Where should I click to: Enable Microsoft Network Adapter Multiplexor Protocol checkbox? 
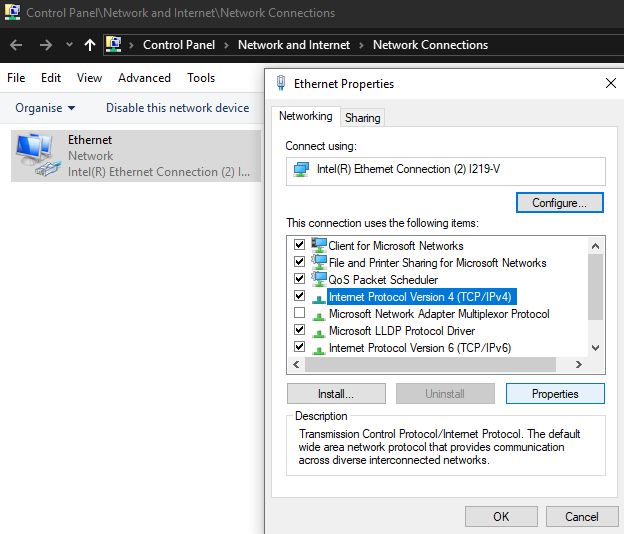(299, 314)
